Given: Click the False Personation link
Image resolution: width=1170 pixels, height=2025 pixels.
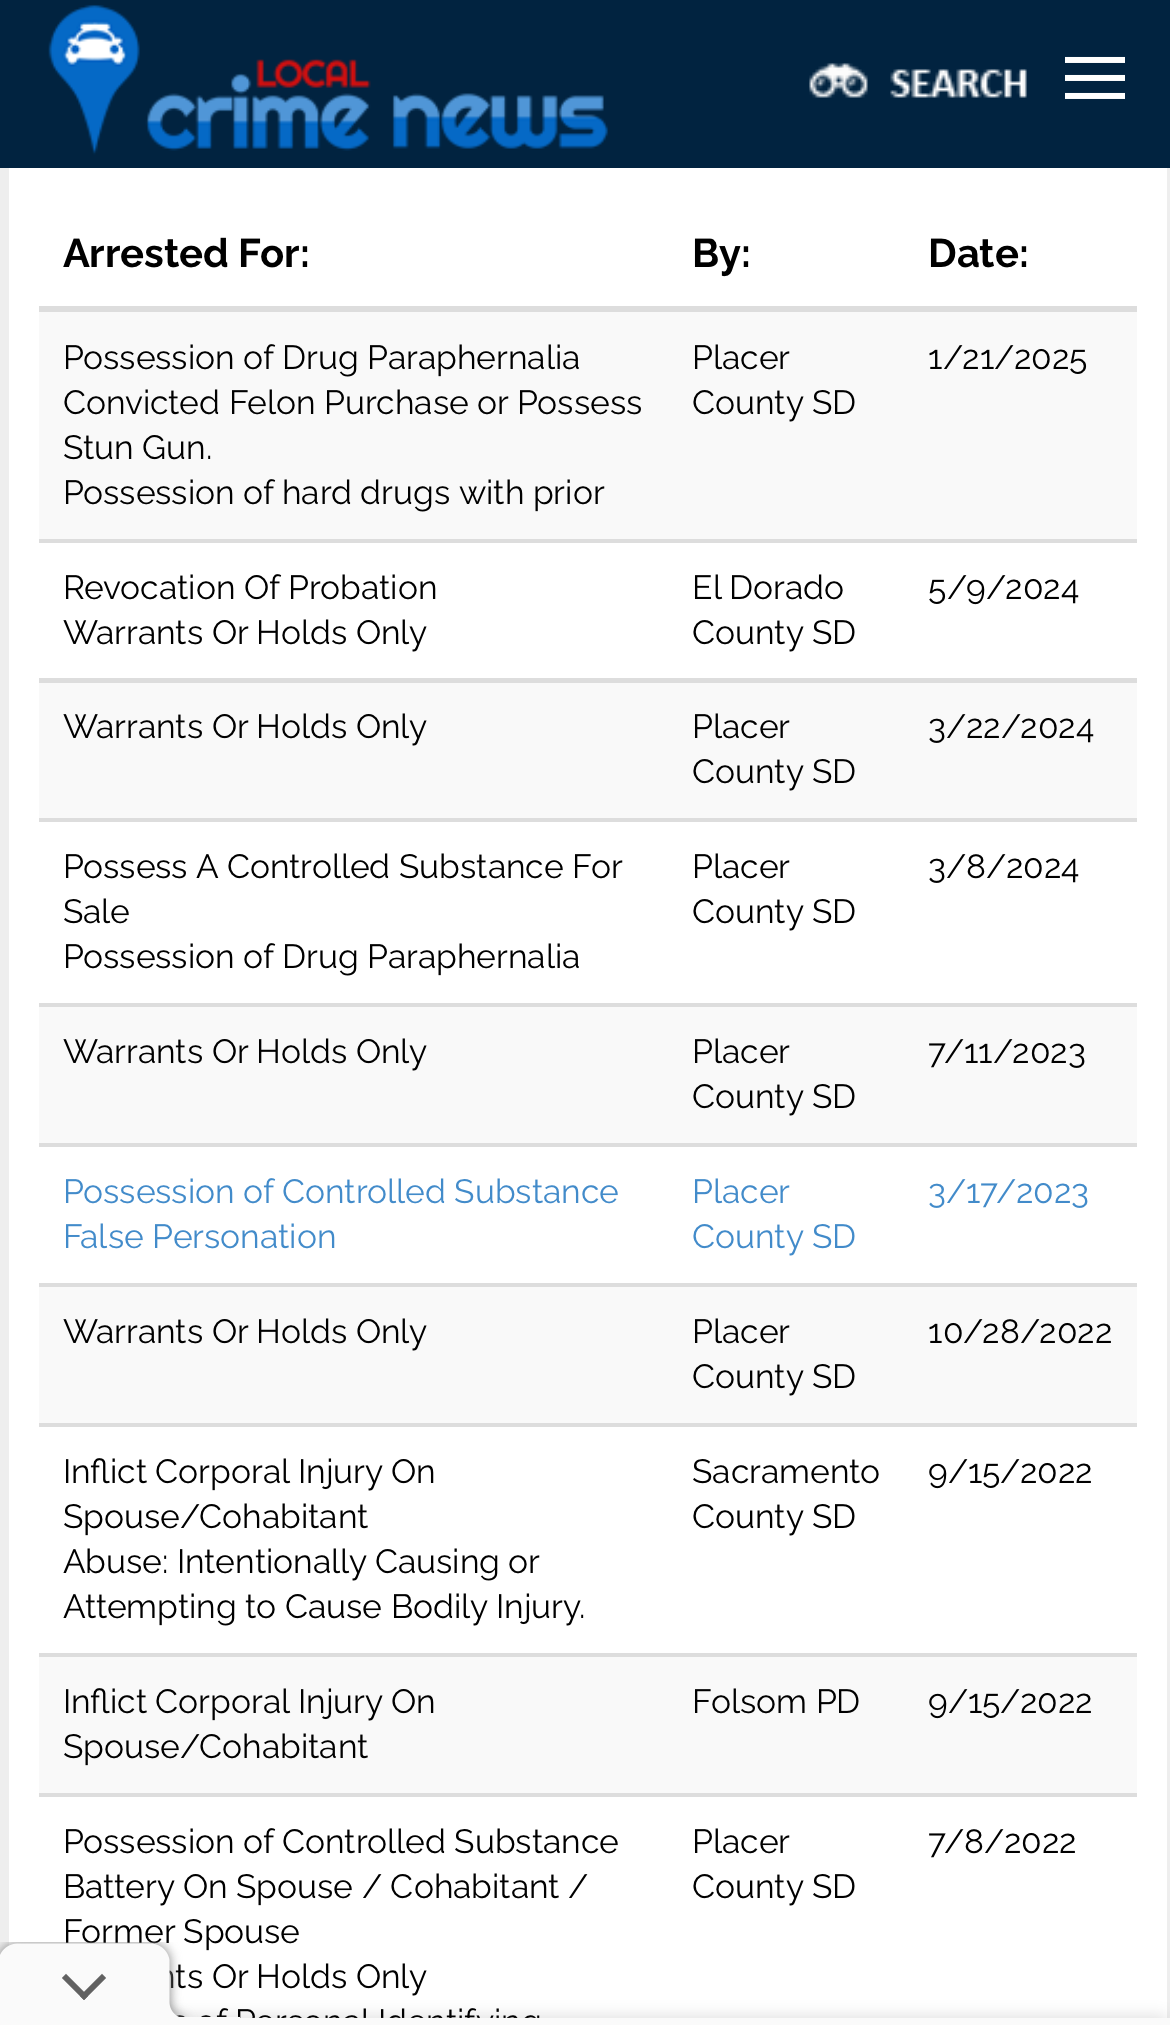Looking at the screenshot, I should (199, 1237).
